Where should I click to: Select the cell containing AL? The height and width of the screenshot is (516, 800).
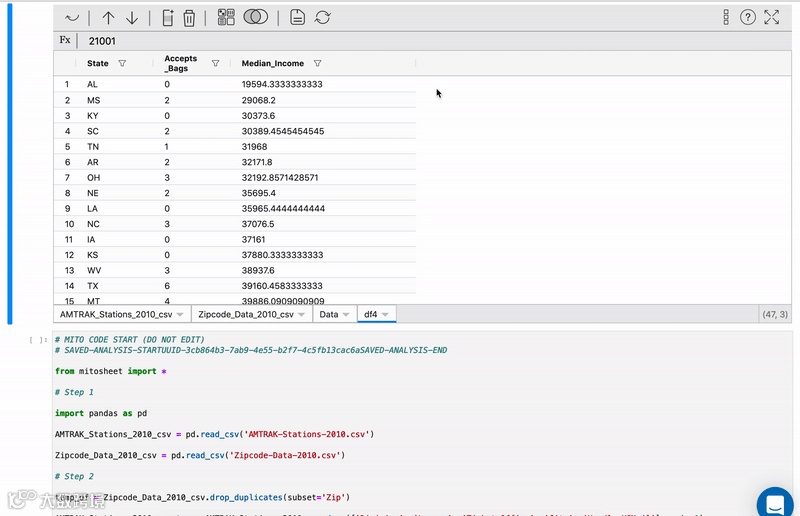click(x=114, y=84)
